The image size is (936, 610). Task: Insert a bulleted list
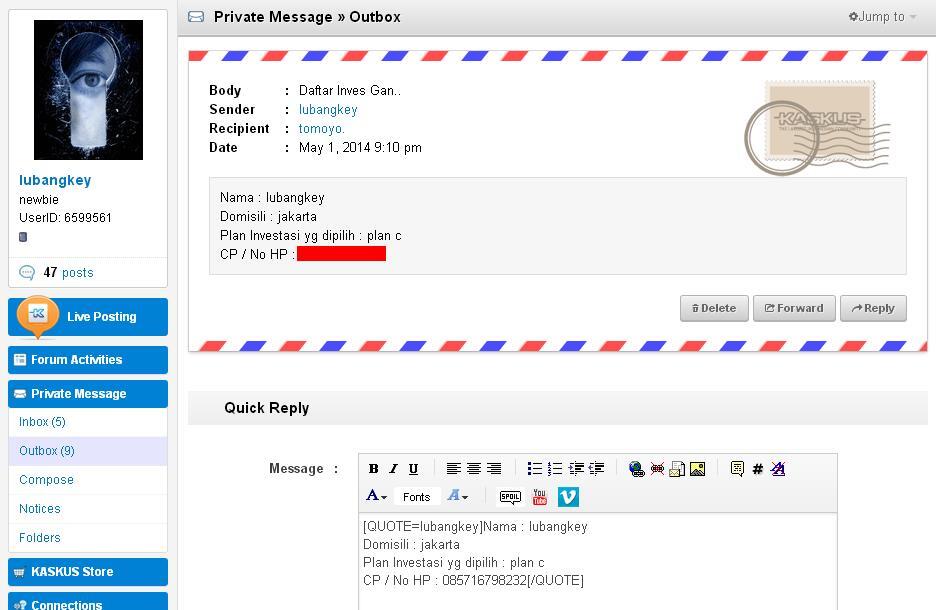click(535, 469)
